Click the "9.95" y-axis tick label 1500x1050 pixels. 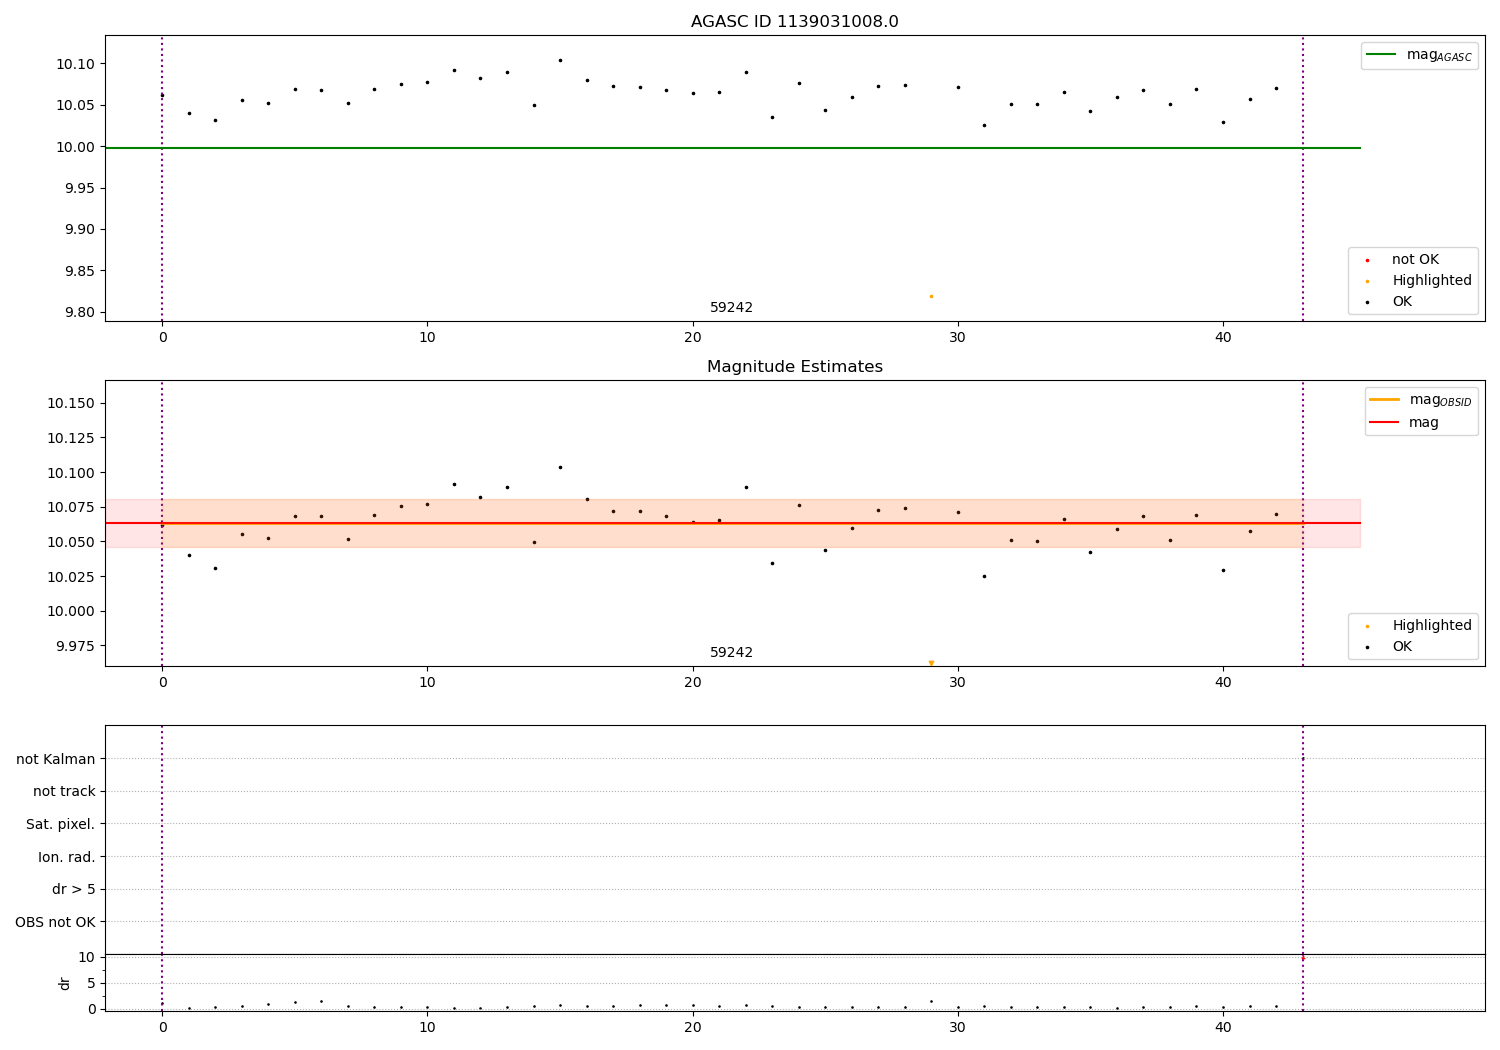(79, 189)
